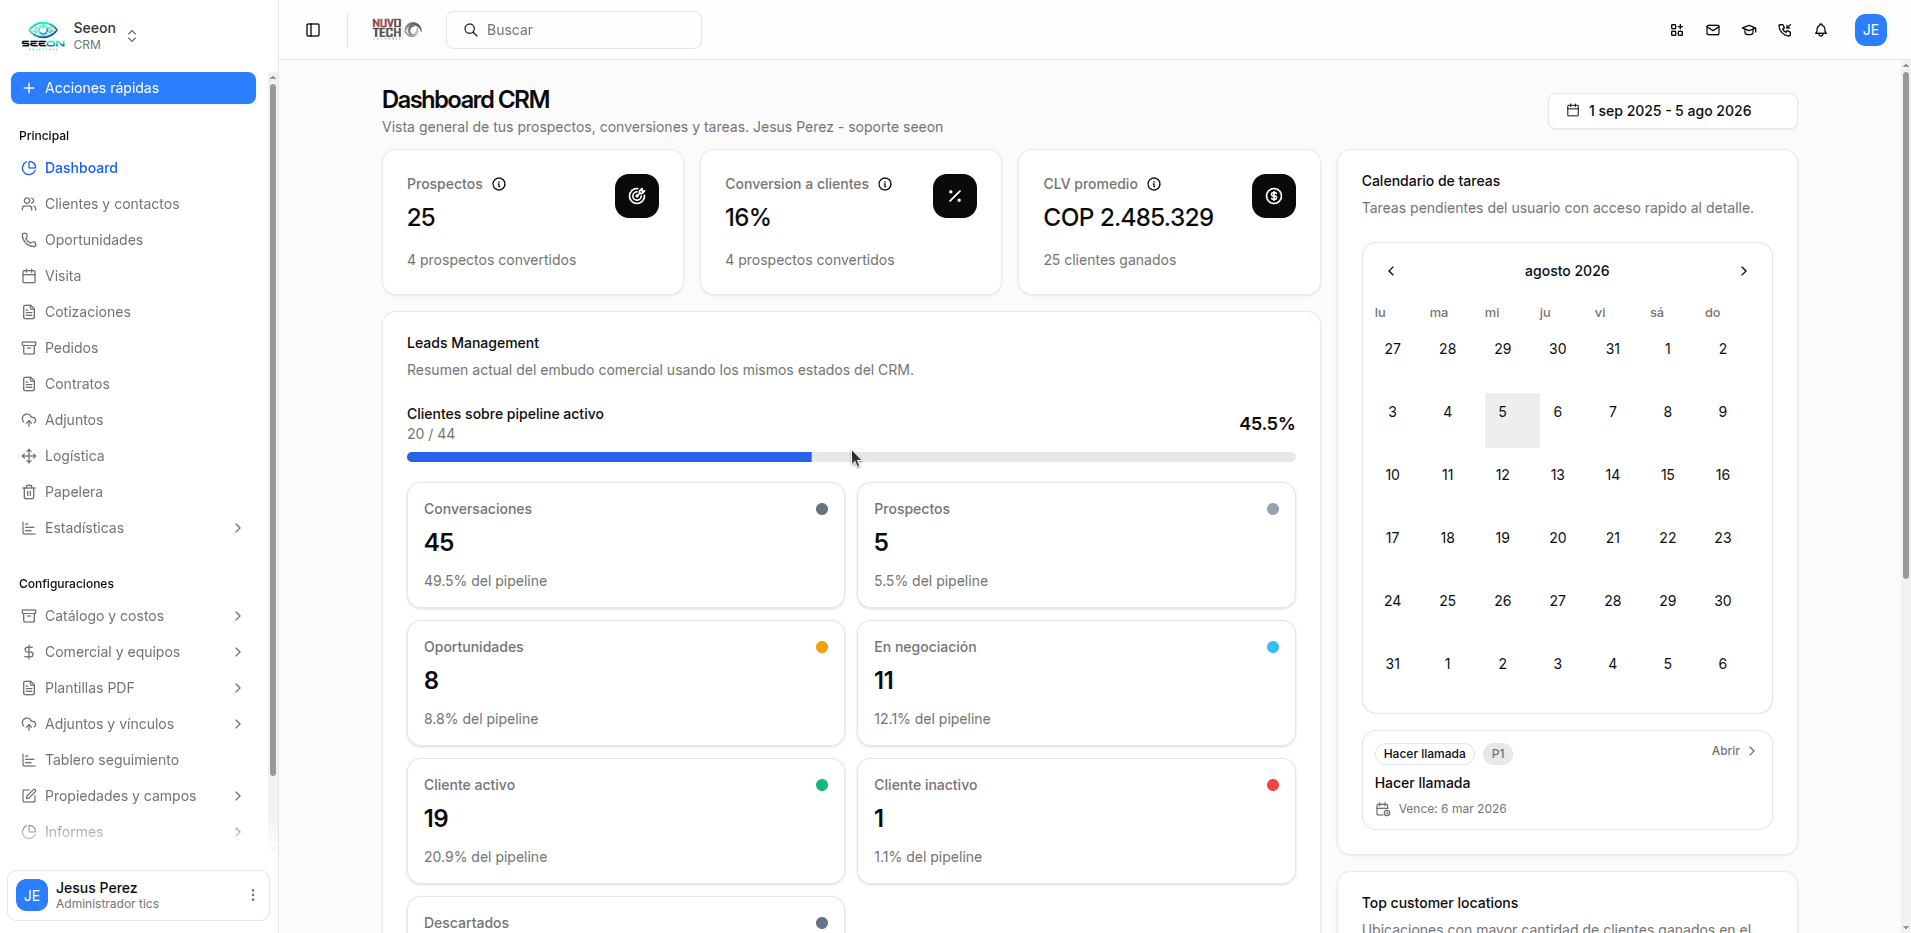The image size is (1911, 933).
Task: Select August 12 in the calendar
Action: 1502,475
